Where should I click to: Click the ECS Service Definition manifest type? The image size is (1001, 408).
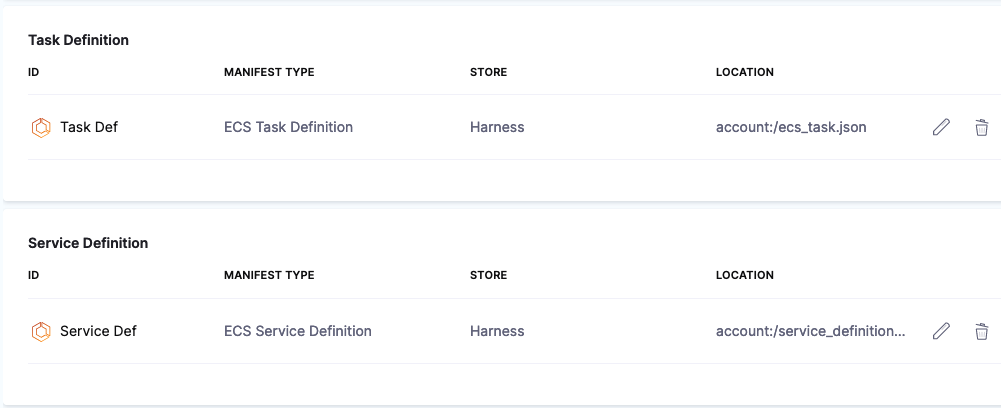[x=297, y=331]
